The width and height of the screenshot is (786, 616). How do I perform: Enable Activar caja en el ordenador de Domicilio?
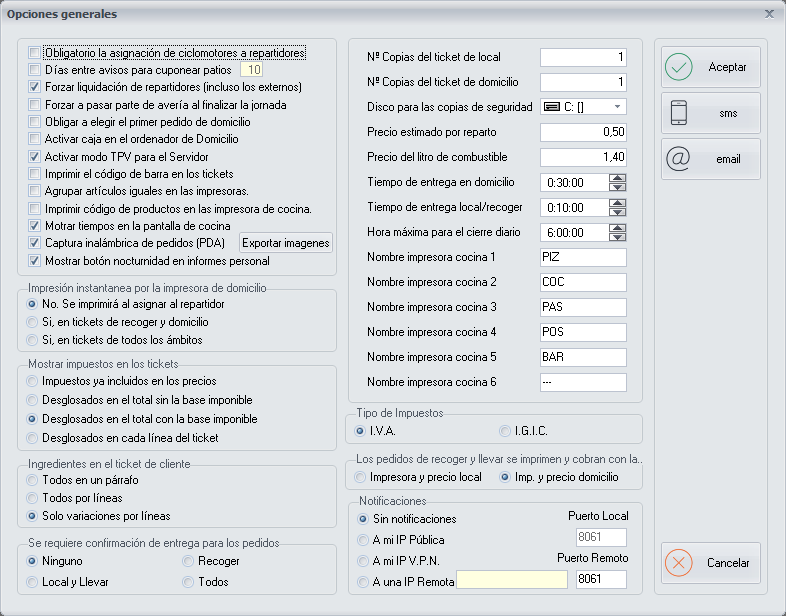[x=35, y=139]
